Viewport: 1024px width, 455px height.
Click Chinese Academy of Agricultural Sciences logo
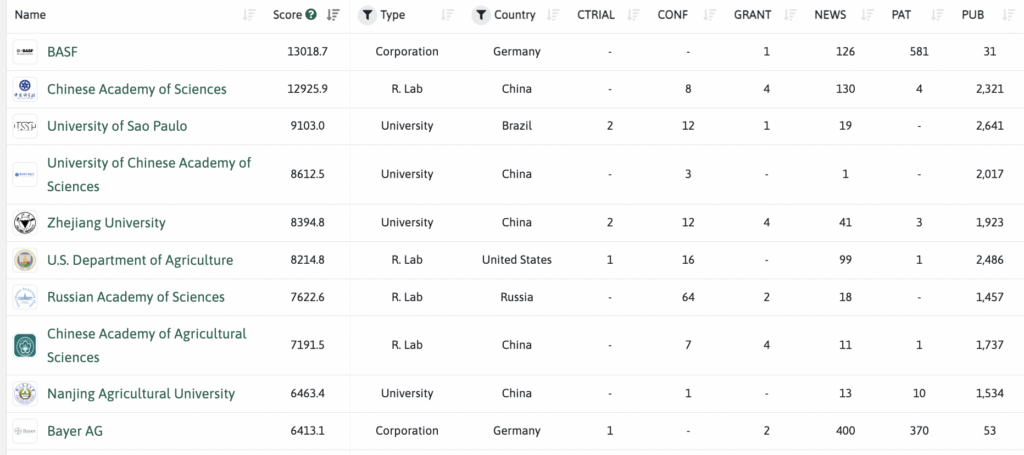coord(25,346)
